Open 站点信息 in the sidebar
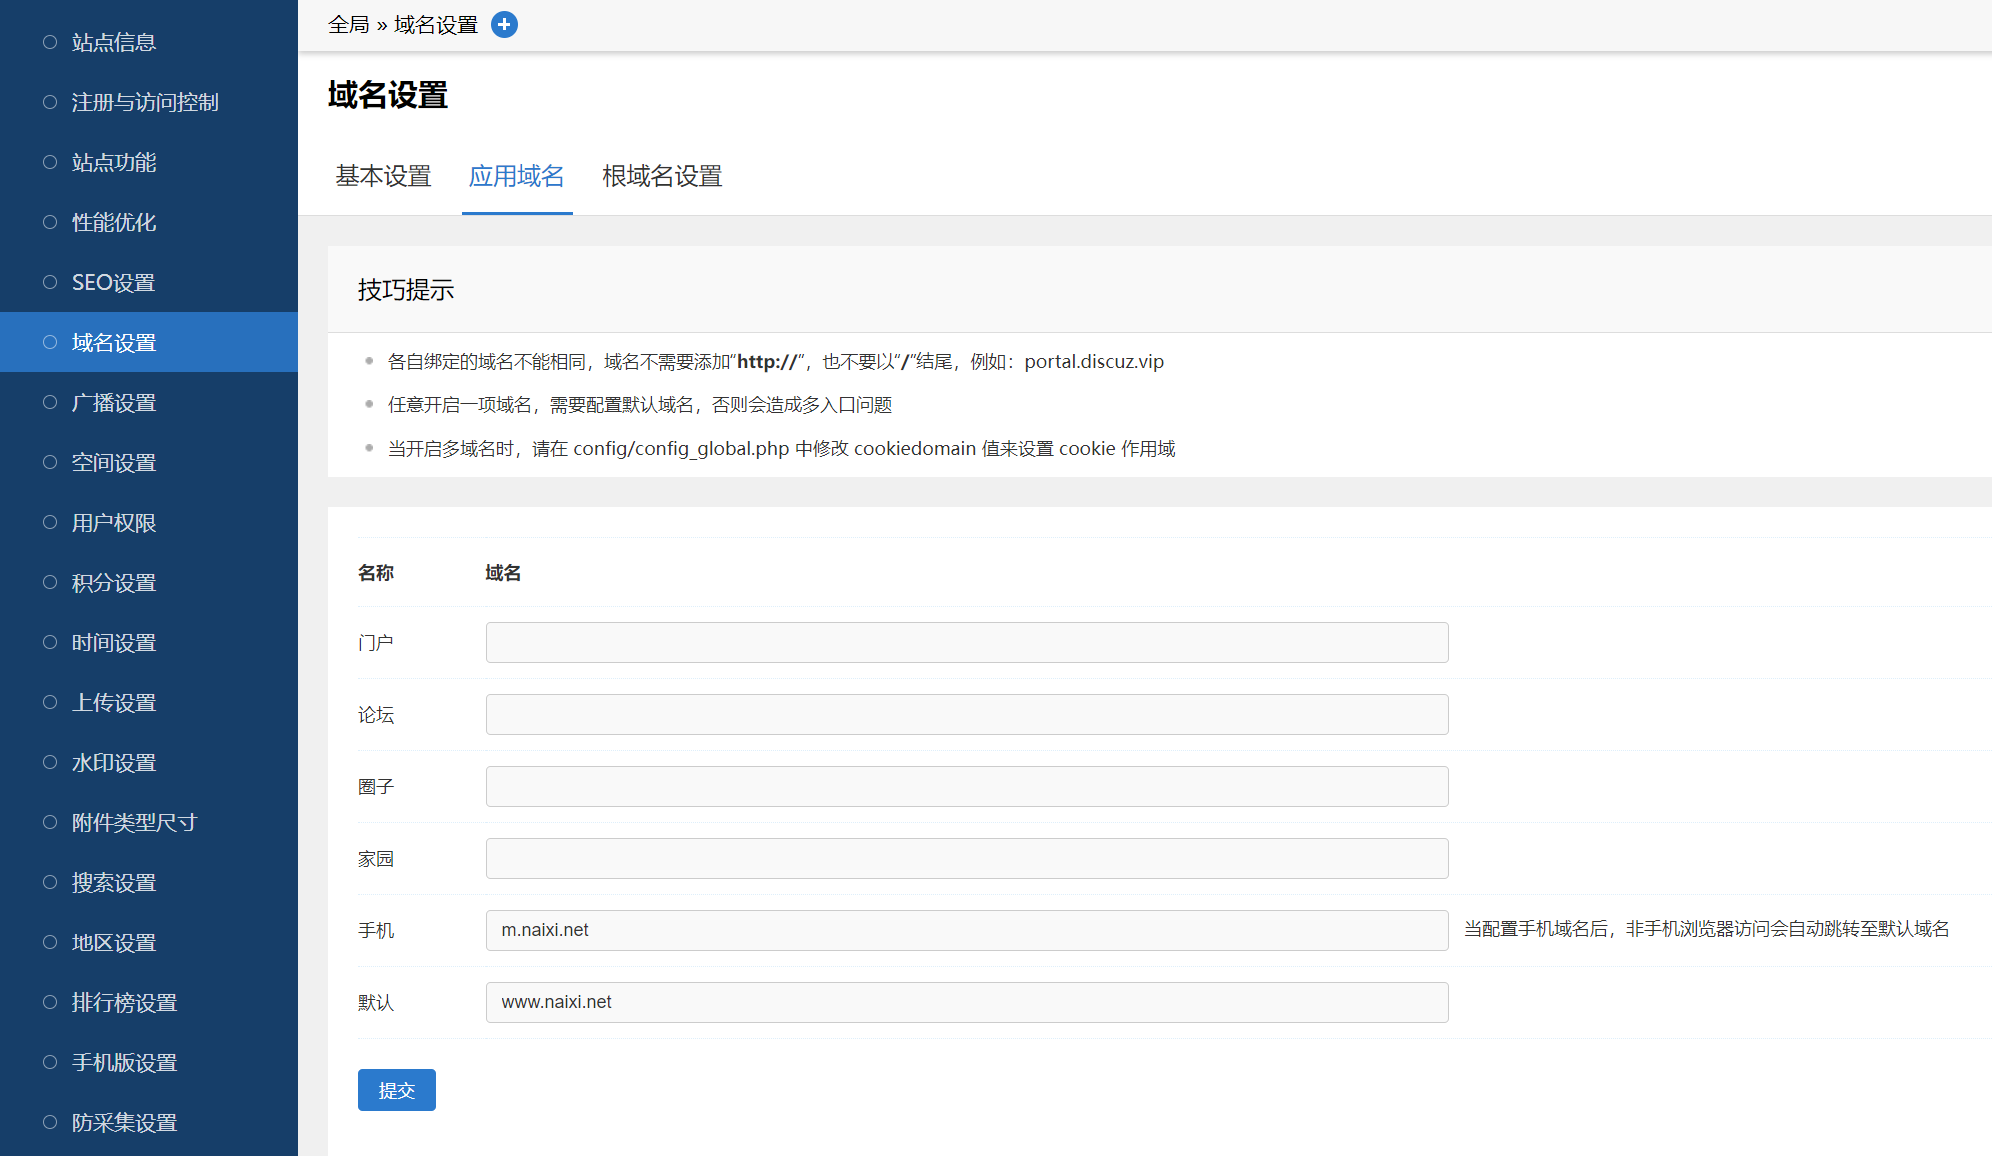The width and height of the screenshot is (1992, 1156). coord(114,42)
